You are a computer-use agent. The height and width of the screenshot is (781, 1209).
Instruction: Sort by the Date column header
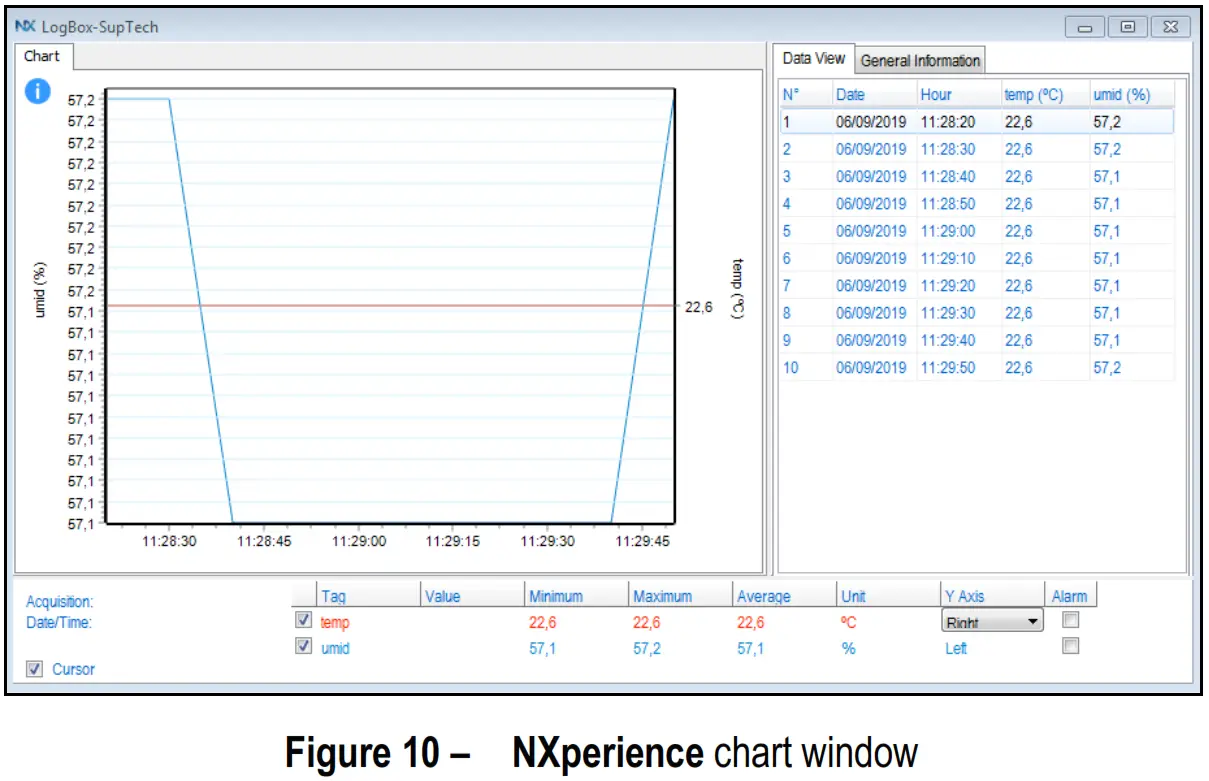click(874, 95)
